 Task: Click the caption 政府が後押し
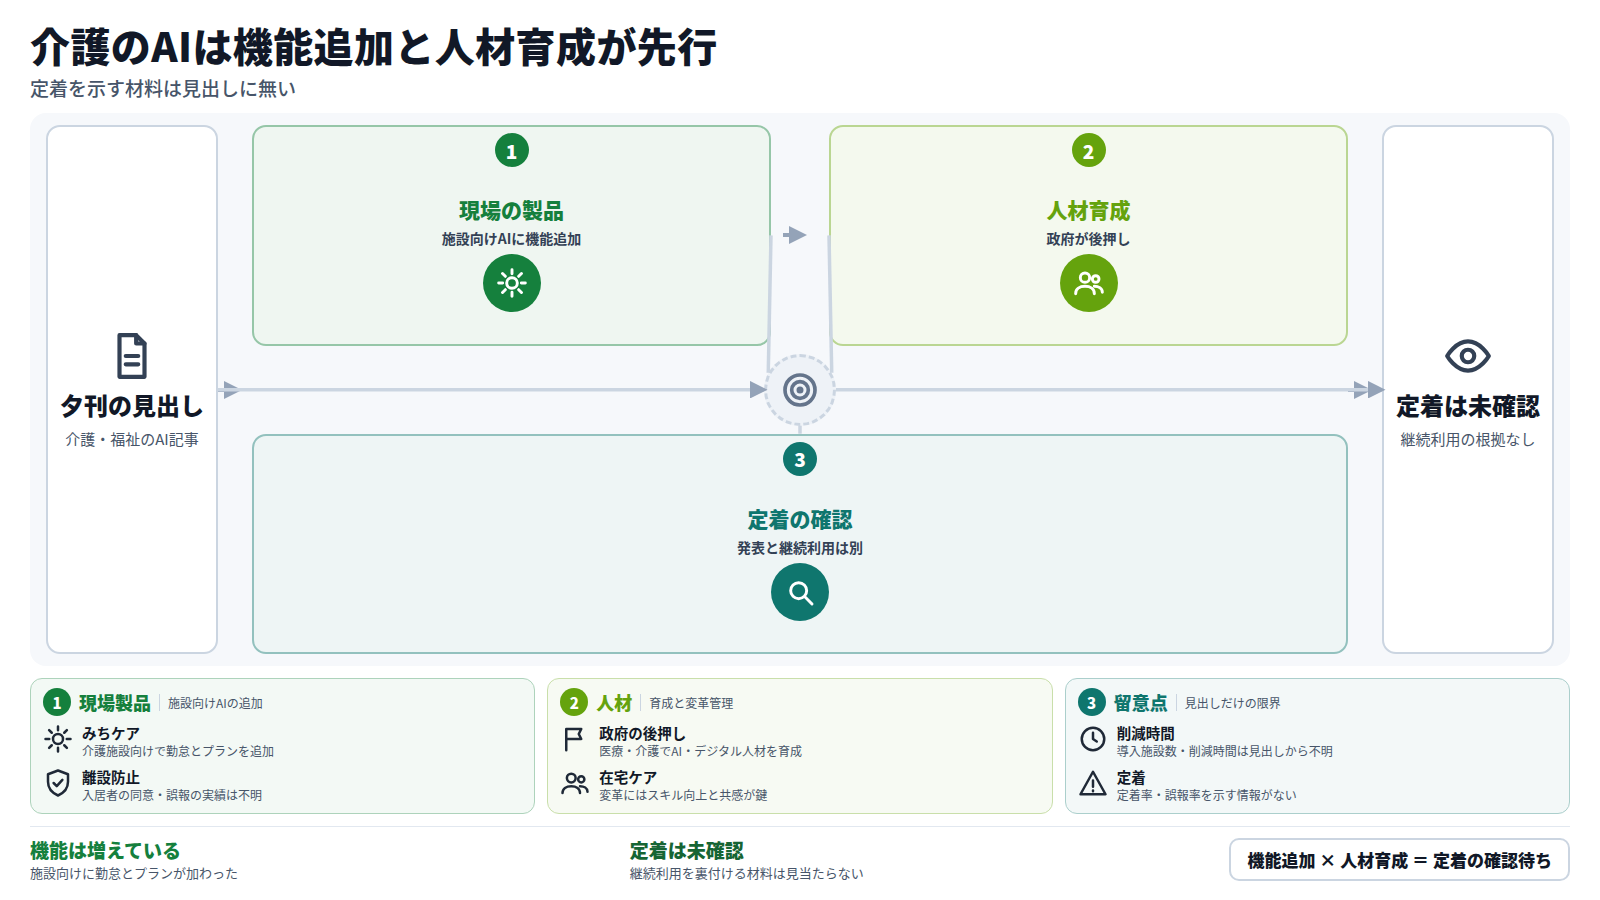pyautogui.click(x=1089, y=239)
